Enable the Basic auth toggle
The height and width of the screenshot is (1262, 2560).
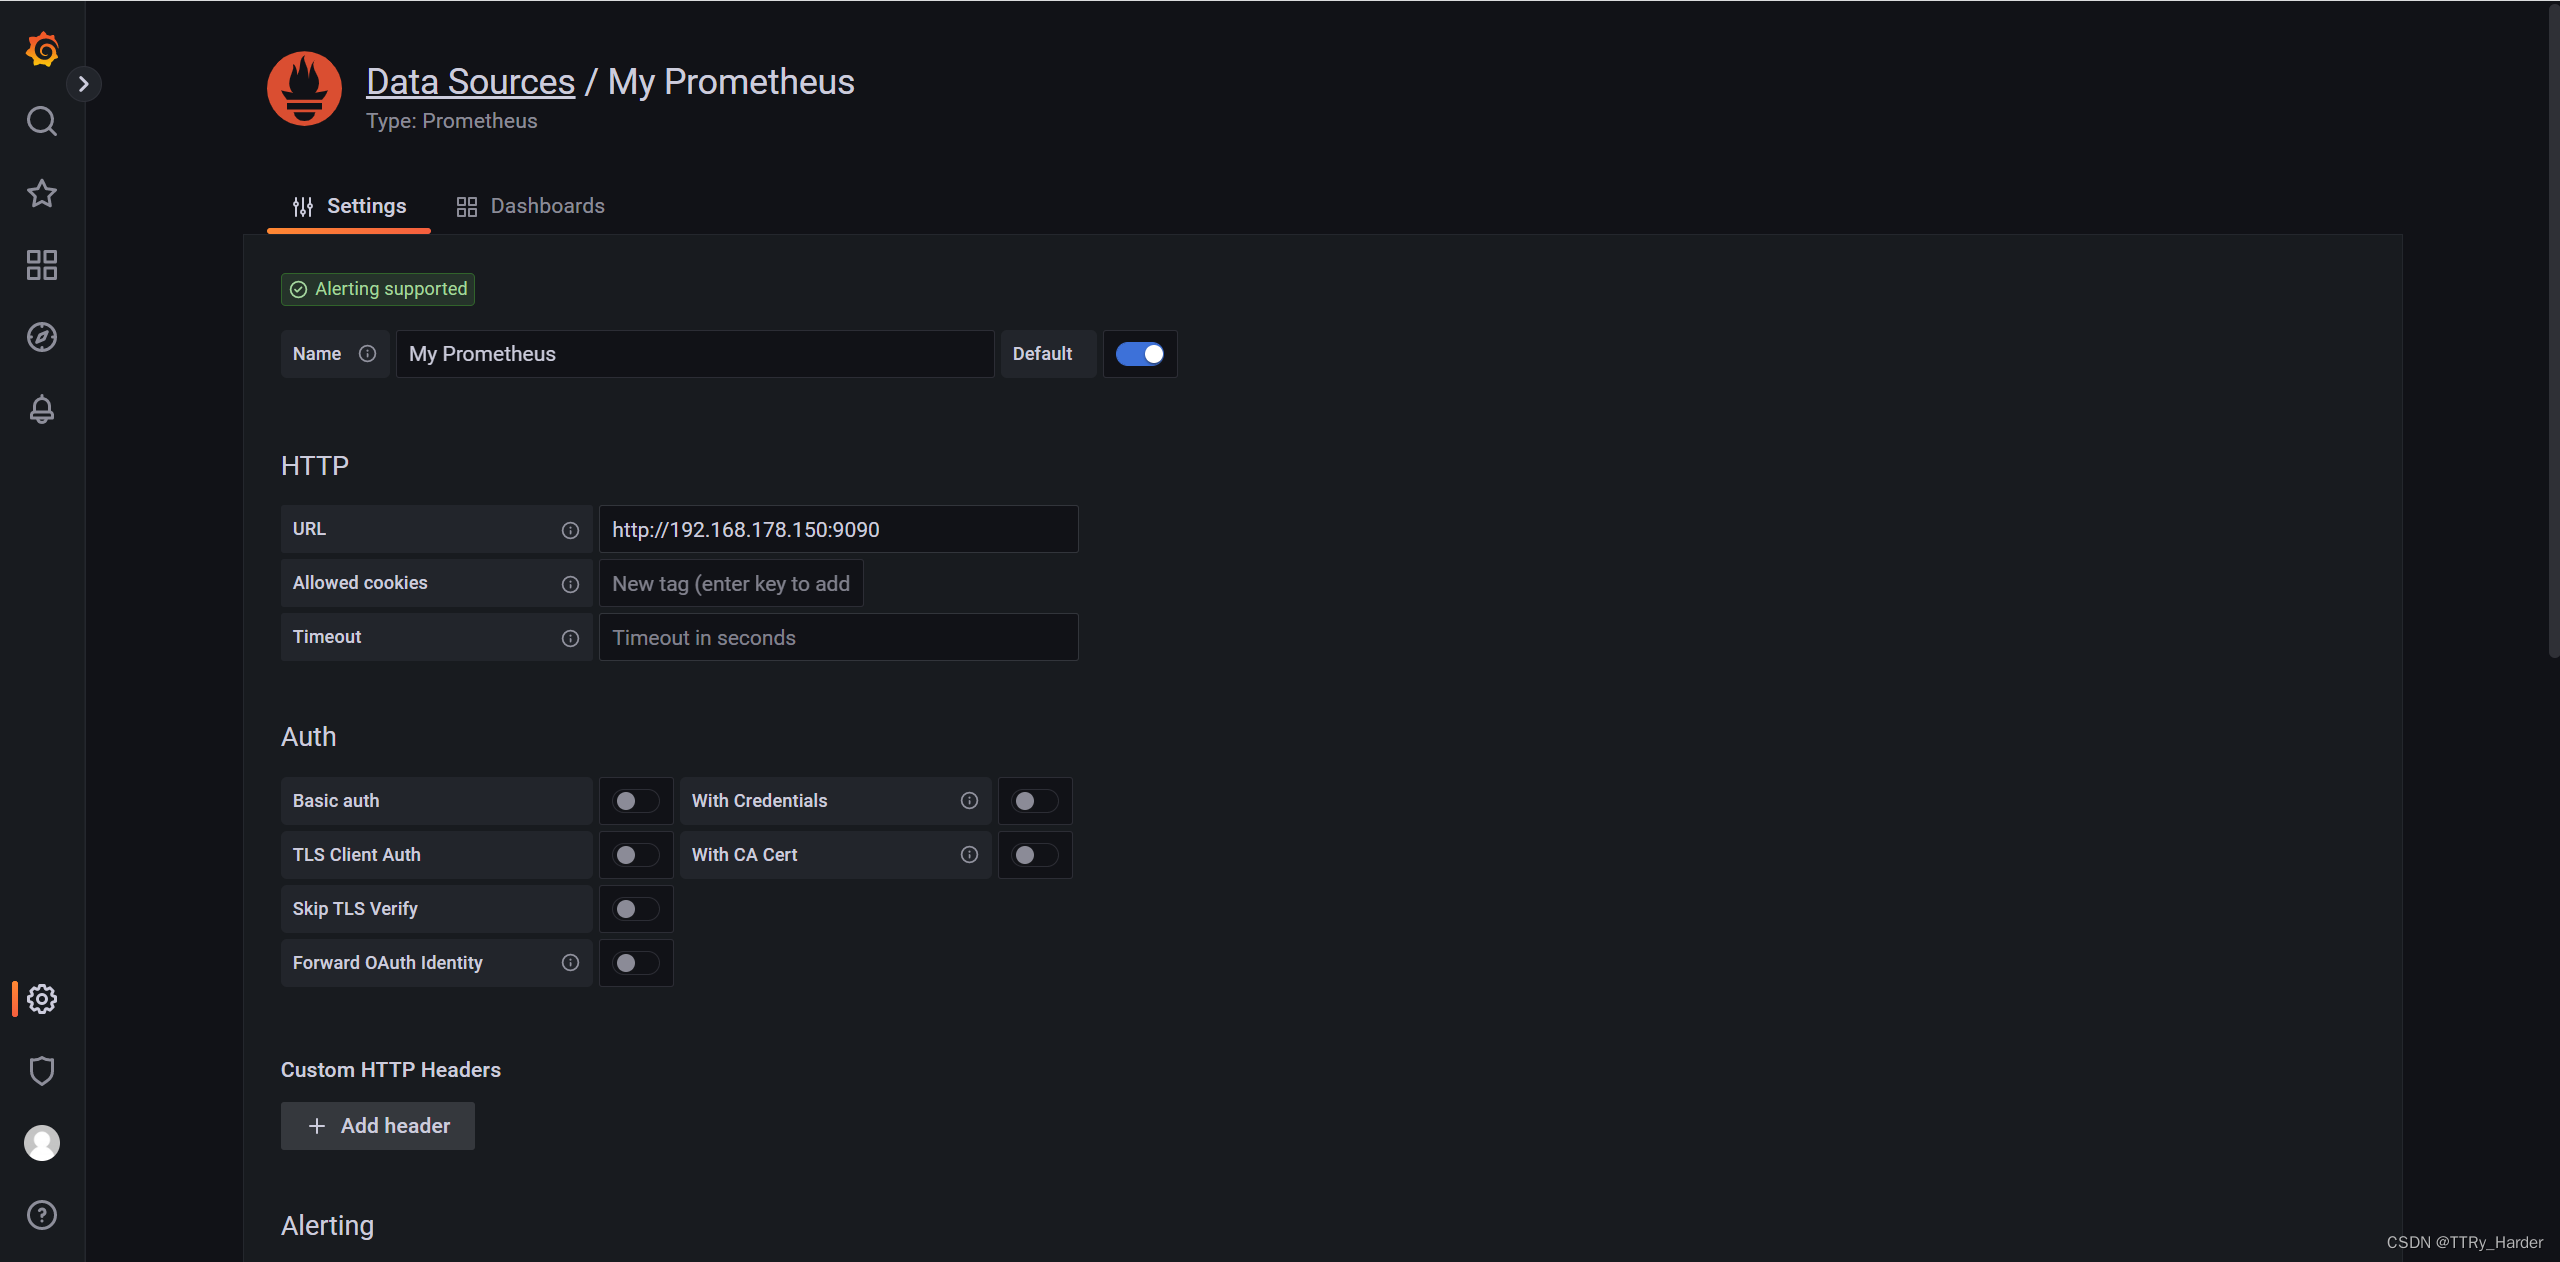(x=636, y=801)
